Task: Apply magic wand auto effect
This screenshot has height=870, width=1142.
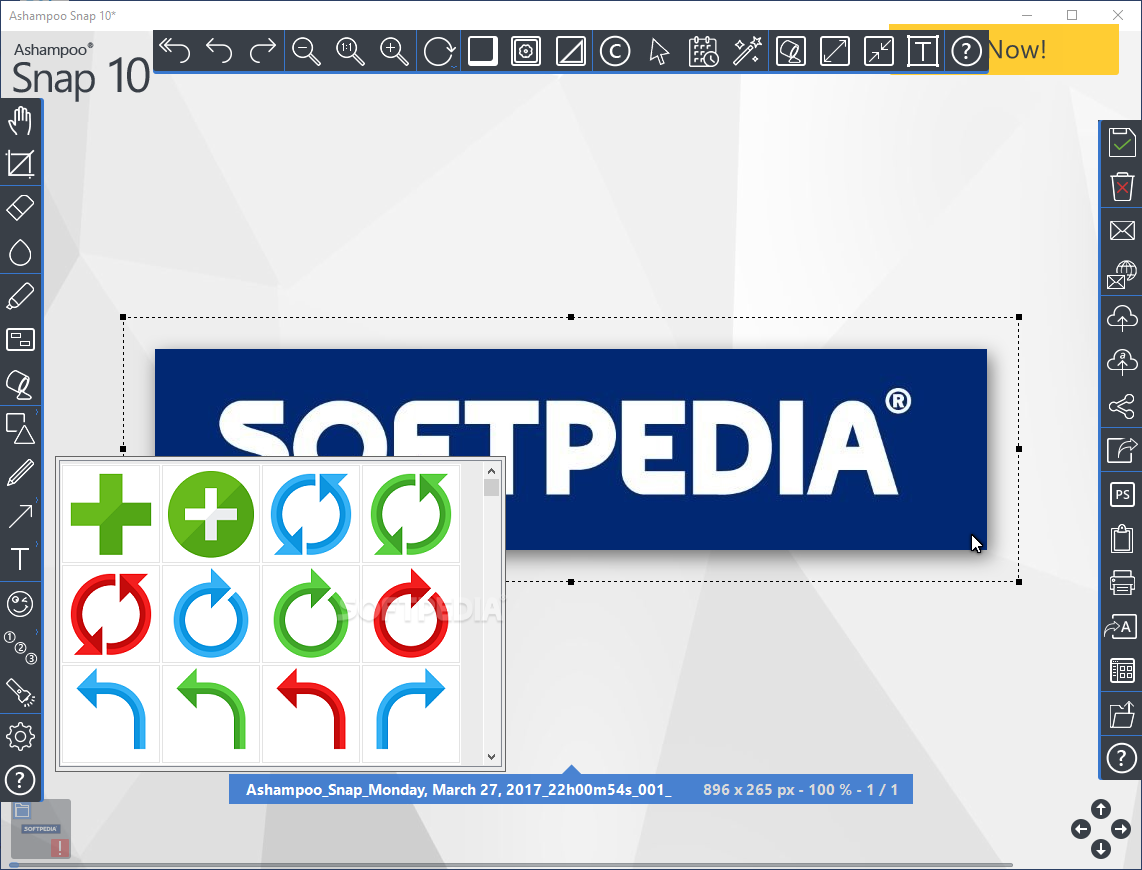Action: pos(747,51)
